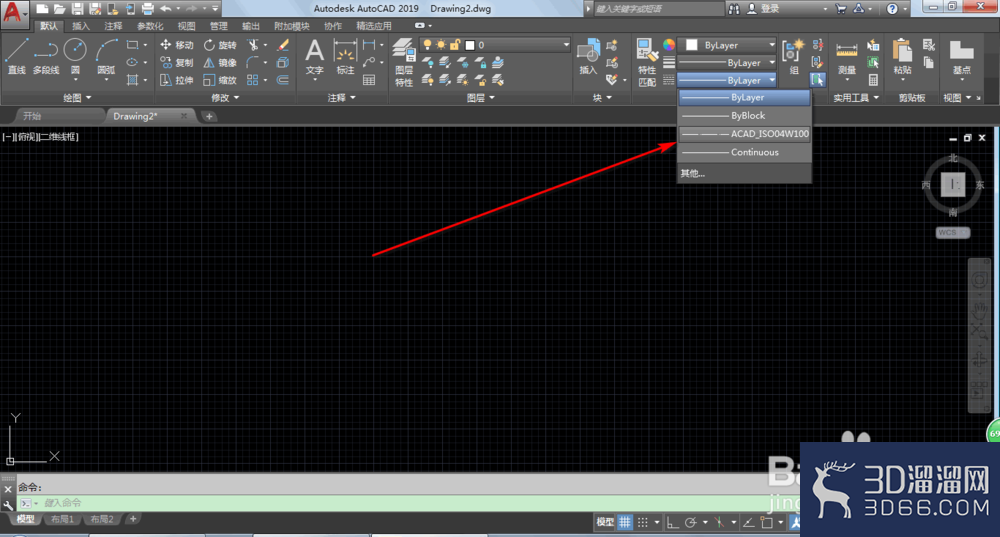The height and width of the screenshot is (537, 1000).
Task: Select the Line (直线) drawing tool
Action: tap(17, 56)
